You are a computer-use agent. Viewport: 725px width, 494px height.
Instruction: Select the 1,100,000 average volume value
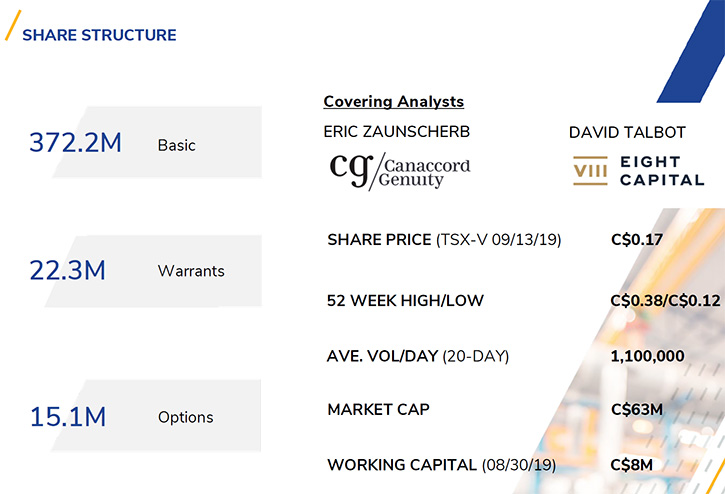click(647, 356)
